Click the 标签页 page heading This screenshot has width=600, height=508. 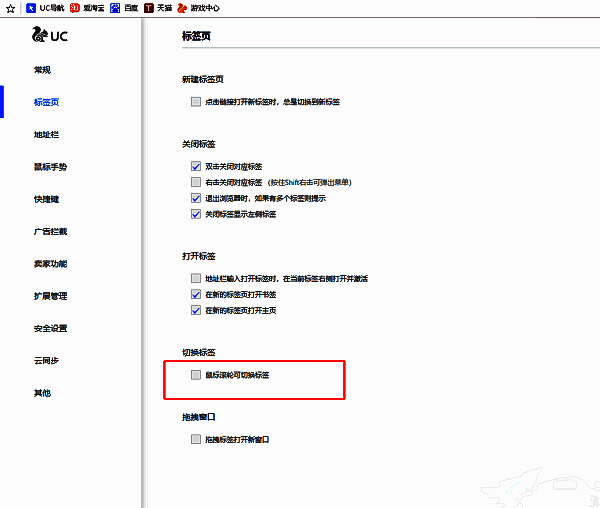[x=196, y=36]
